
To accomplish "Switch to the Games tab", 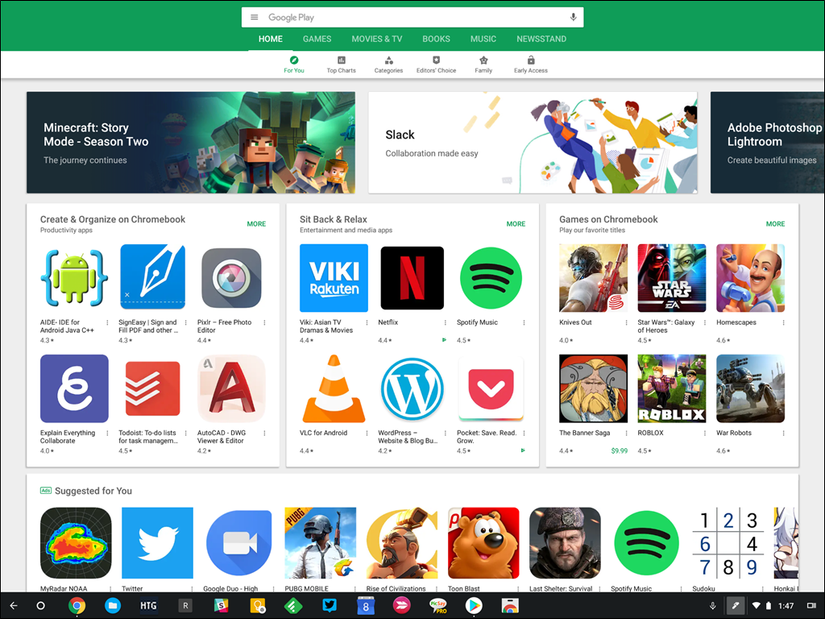I will (317, 39).
